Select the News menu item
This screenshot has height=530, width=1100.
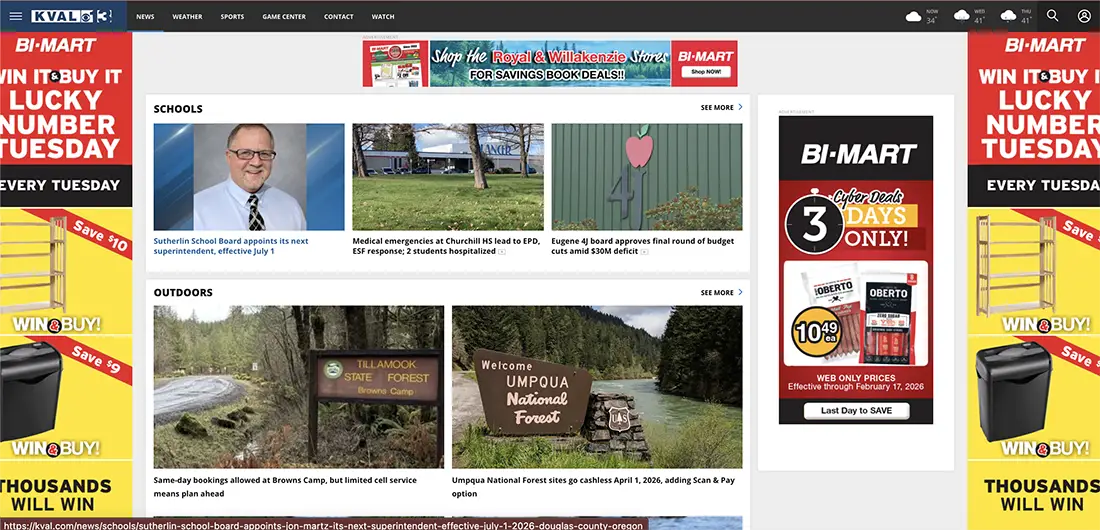point(145,16)
